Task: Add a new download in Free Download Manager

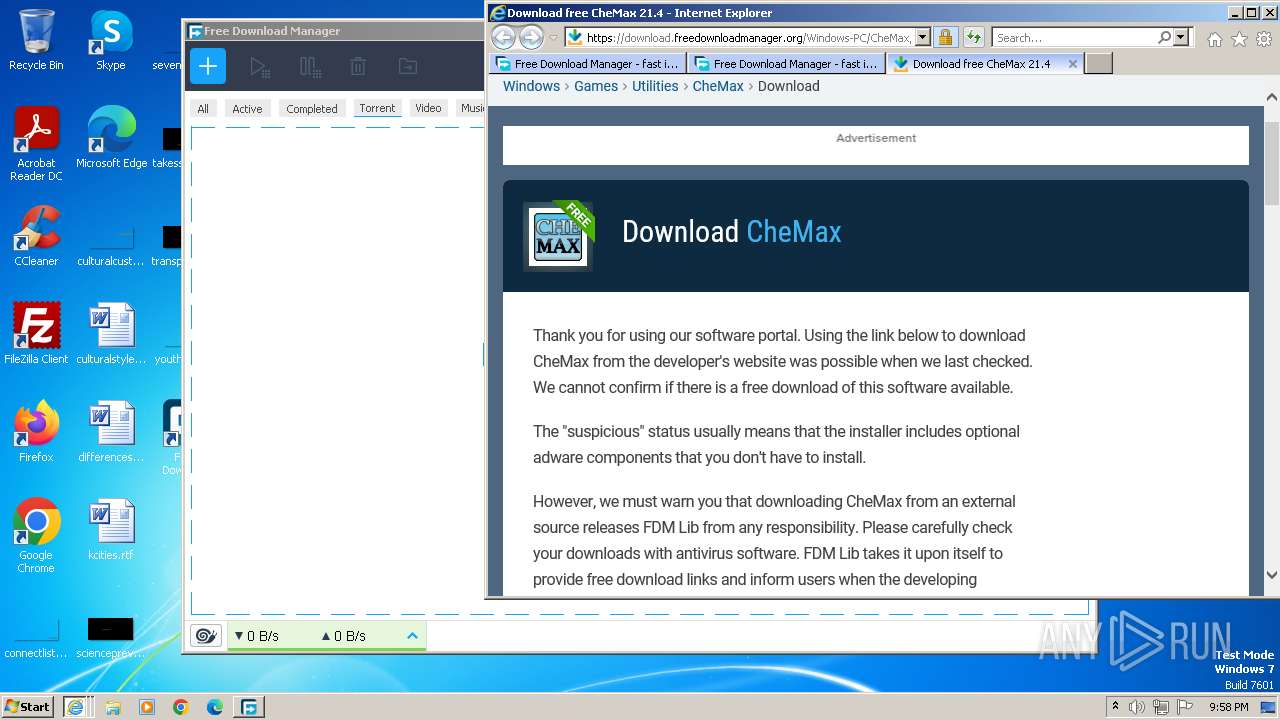Action: click(x=208, y=67)
